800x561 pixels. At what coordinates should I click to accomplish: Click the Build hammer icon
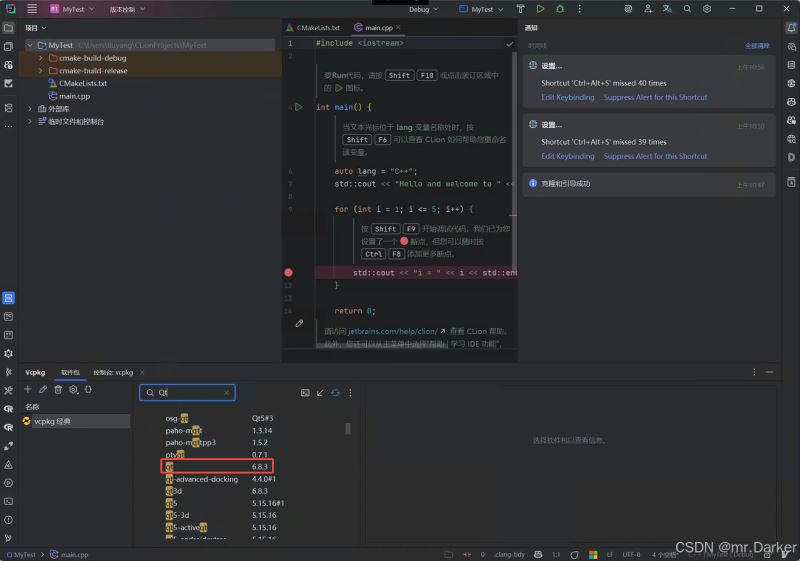tap(520, 9)
